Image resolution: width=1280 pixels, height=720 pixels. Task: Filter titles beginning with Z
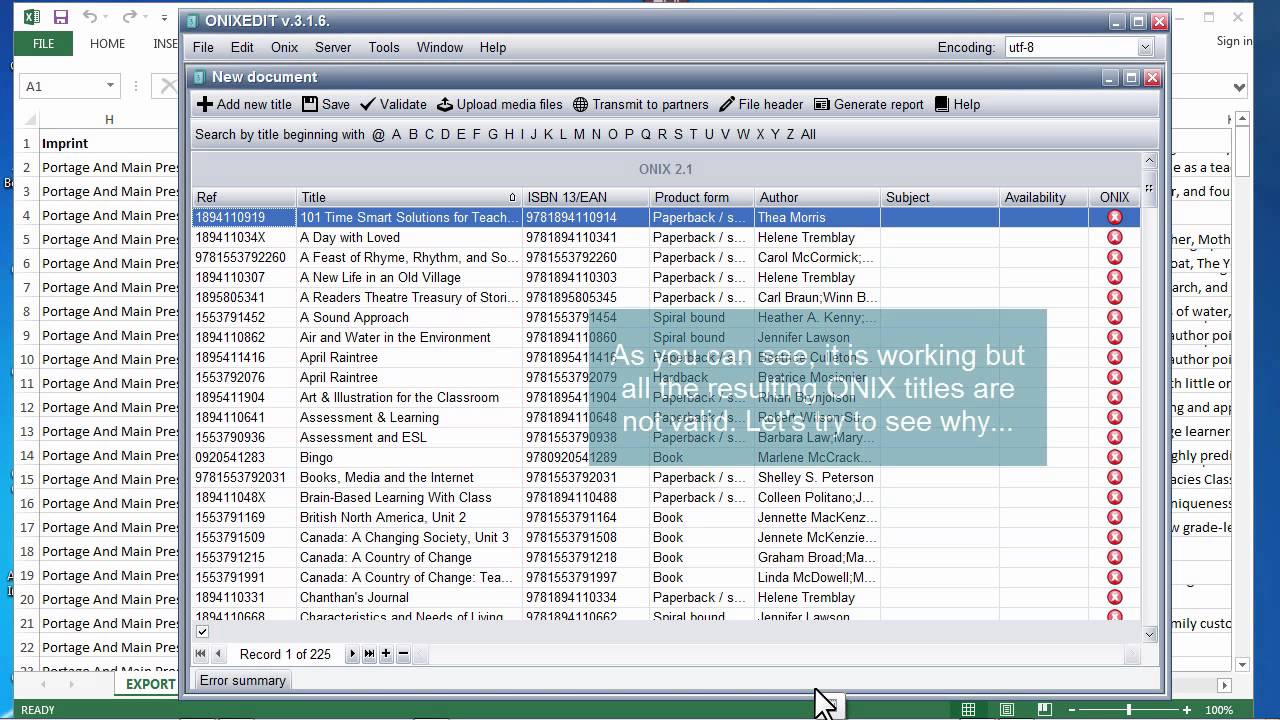pos(790,134)
